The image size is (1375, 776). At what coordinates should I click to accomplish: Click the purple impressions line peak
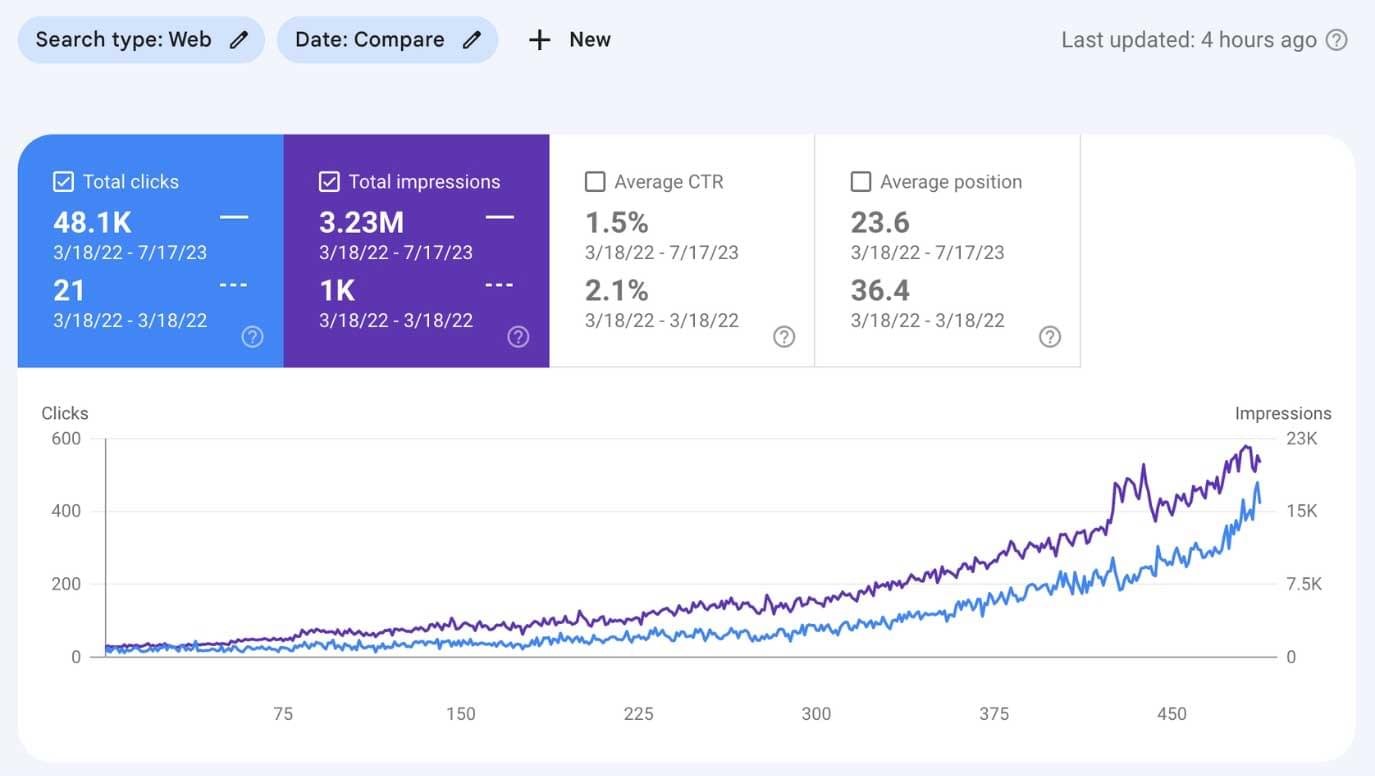(x=1246, y=446)
